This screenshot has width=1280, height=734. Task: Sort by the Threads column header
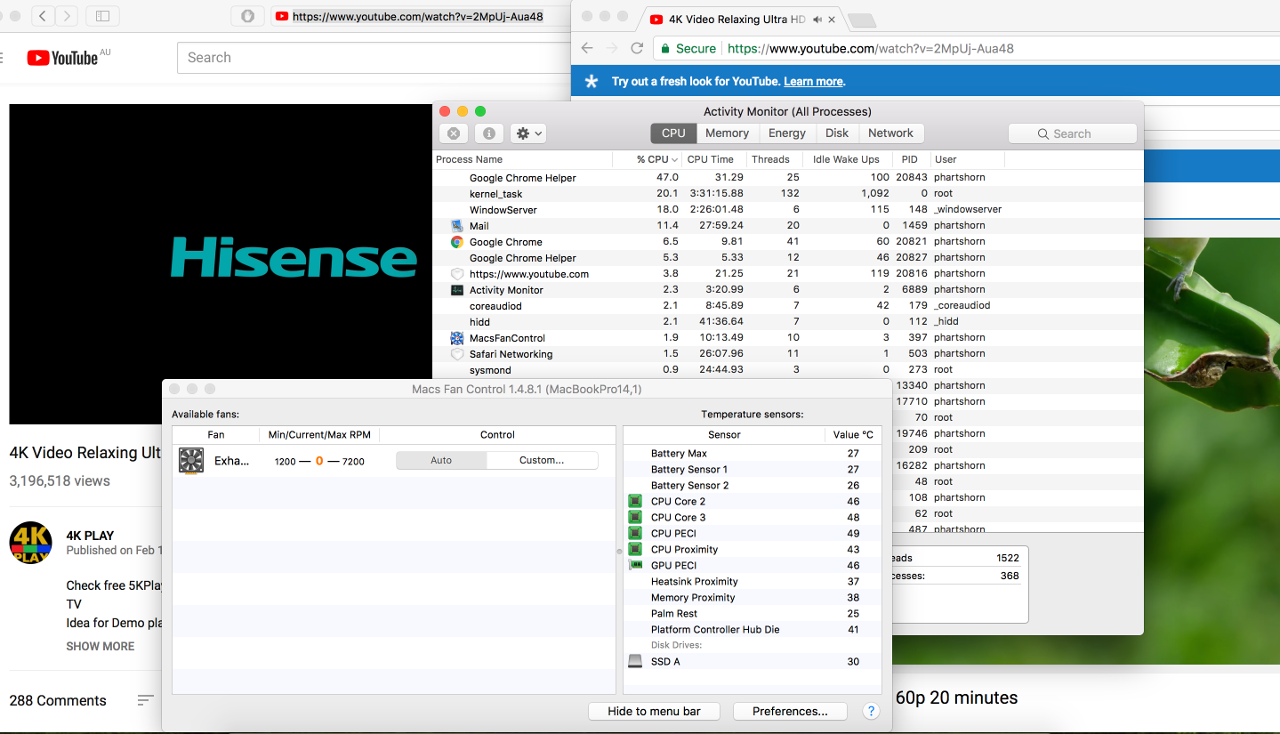click(x=770, y=159)
